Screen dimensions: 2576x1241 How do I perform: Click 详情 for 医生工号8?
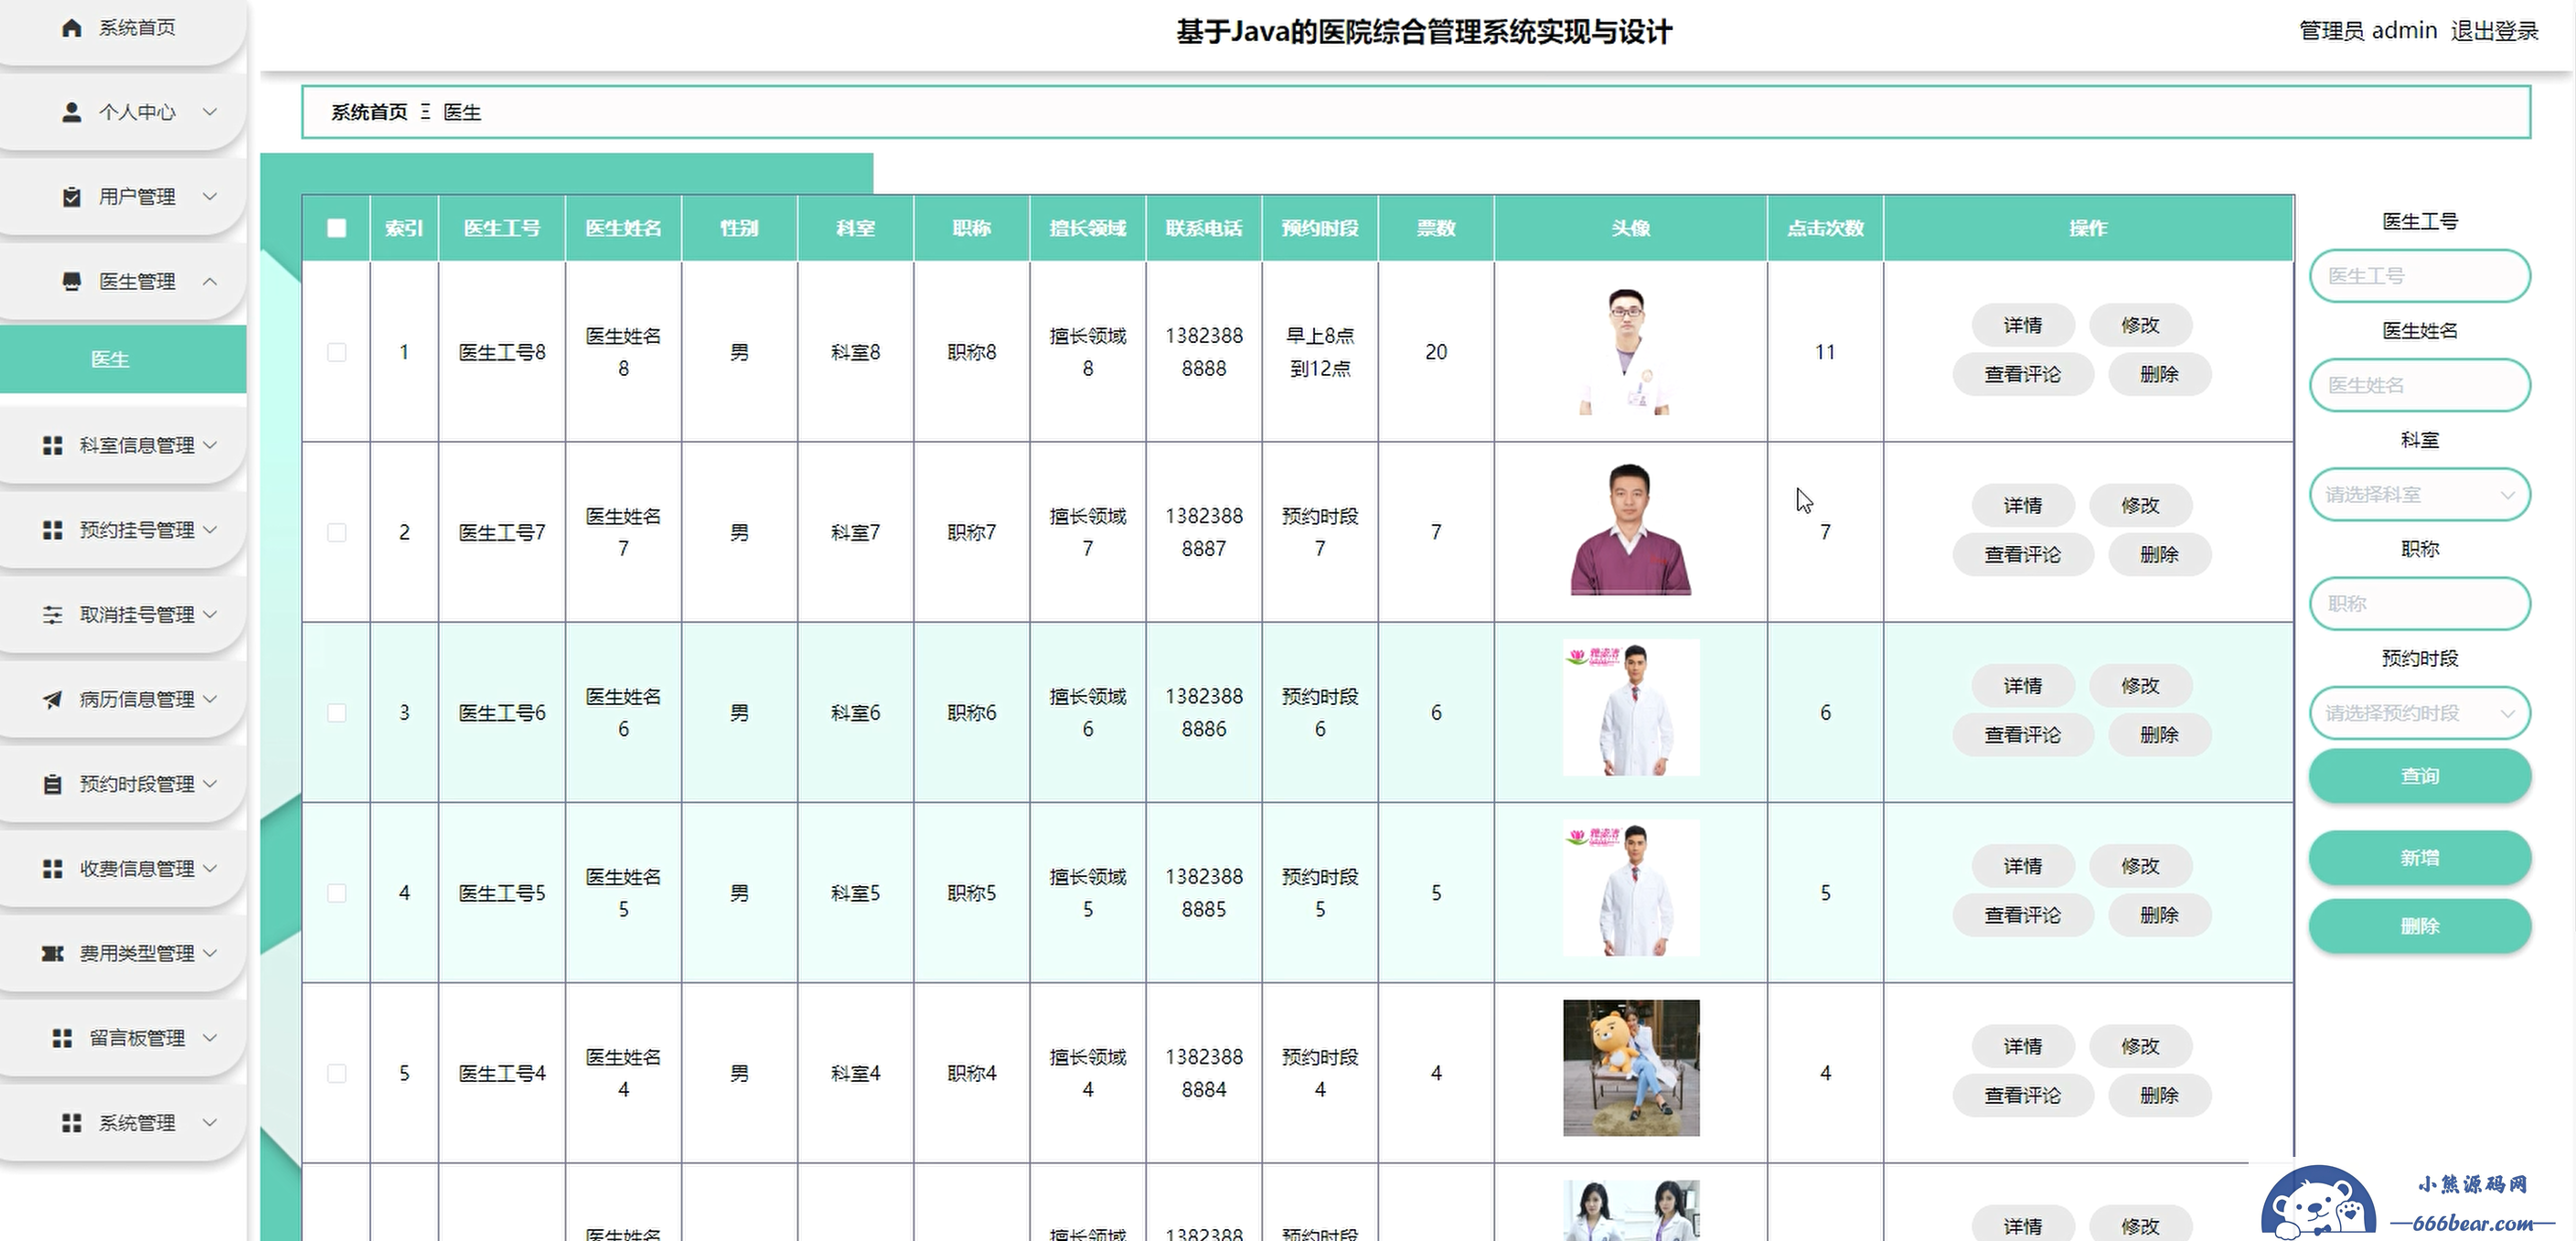pyautogui.click(x=2023, y=325)
